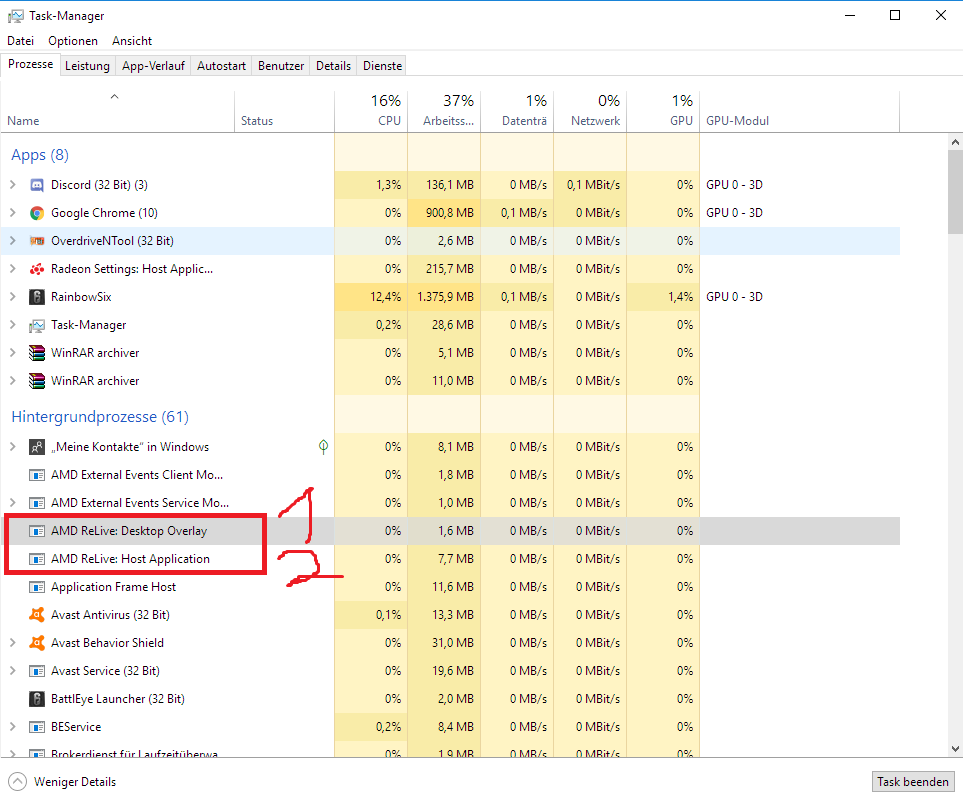The height and width of the screenshot is (803, 963).
Task: Click the Application Frame Host icon
Action: coord(37,587)
